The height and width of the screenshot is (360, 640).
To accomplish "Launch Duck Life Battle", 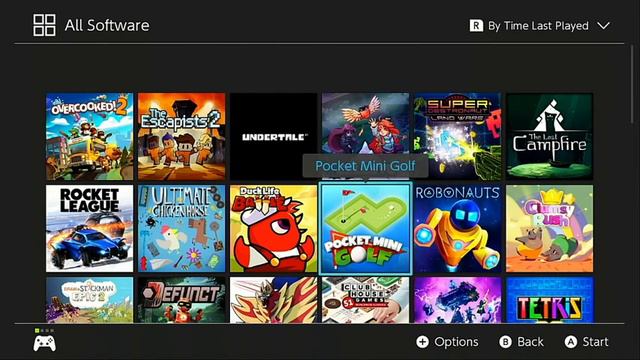I will [273, 229].
